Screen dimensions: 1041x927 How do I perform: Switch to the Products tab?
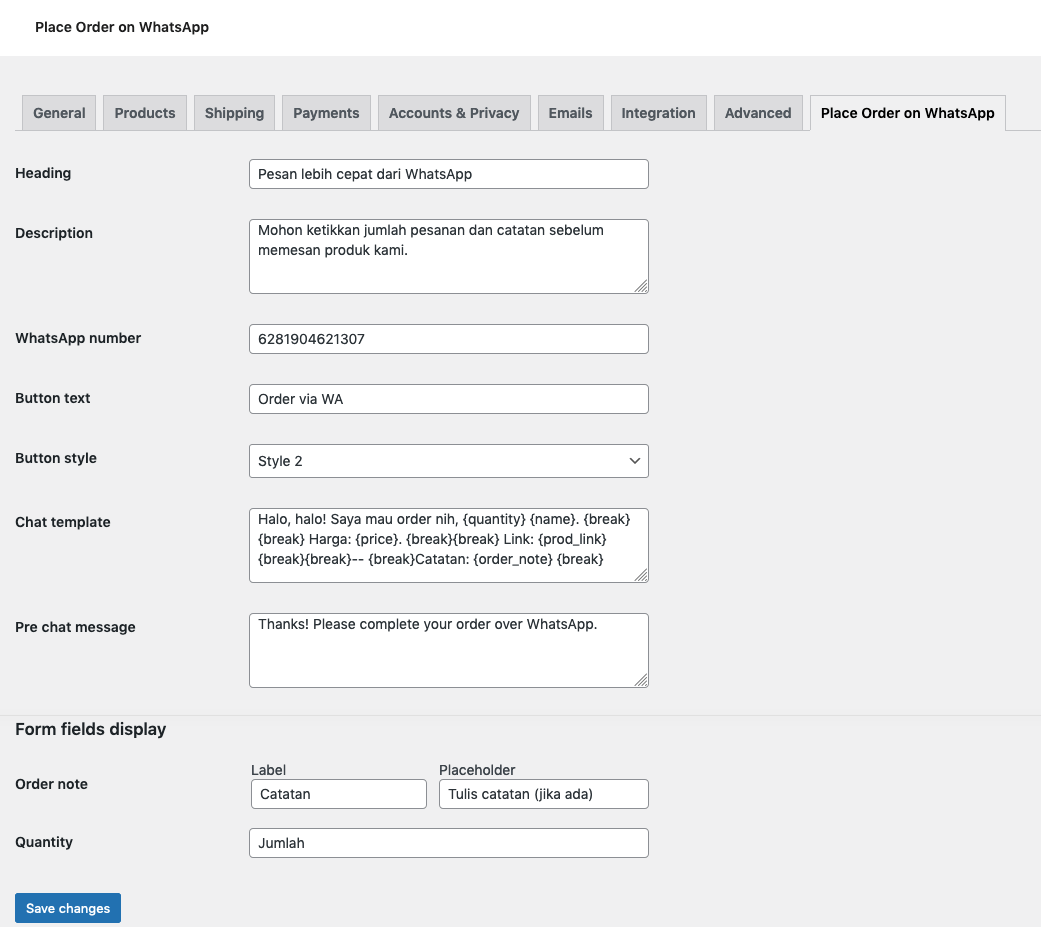145,113
